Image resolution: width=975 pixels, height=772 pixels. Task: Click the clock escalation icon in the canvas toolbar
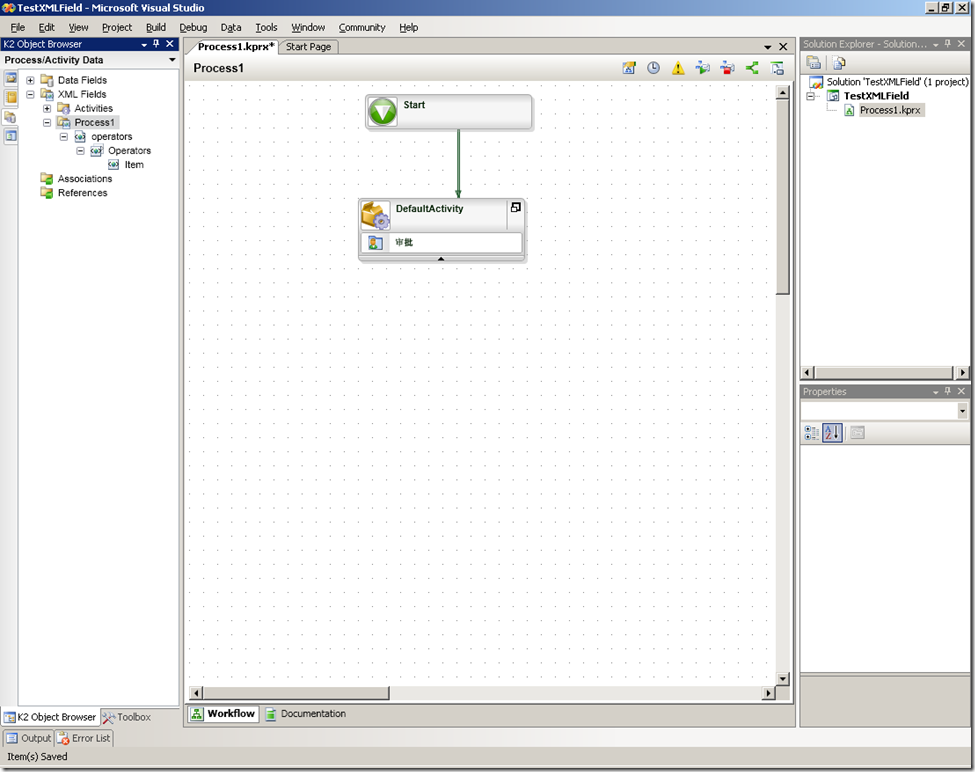pyautogui.click(x=654, y=68)
